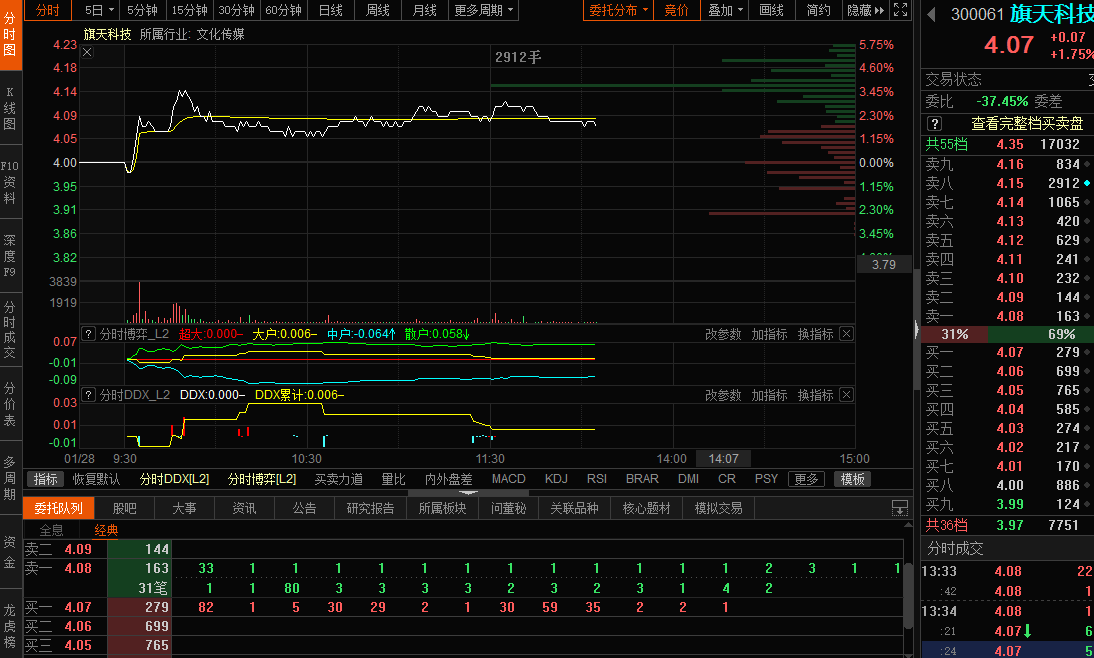Click the pull-up handle above bottom tabs
The height and width of the screenshot is (658, 1094).
(x=468, y=493)
